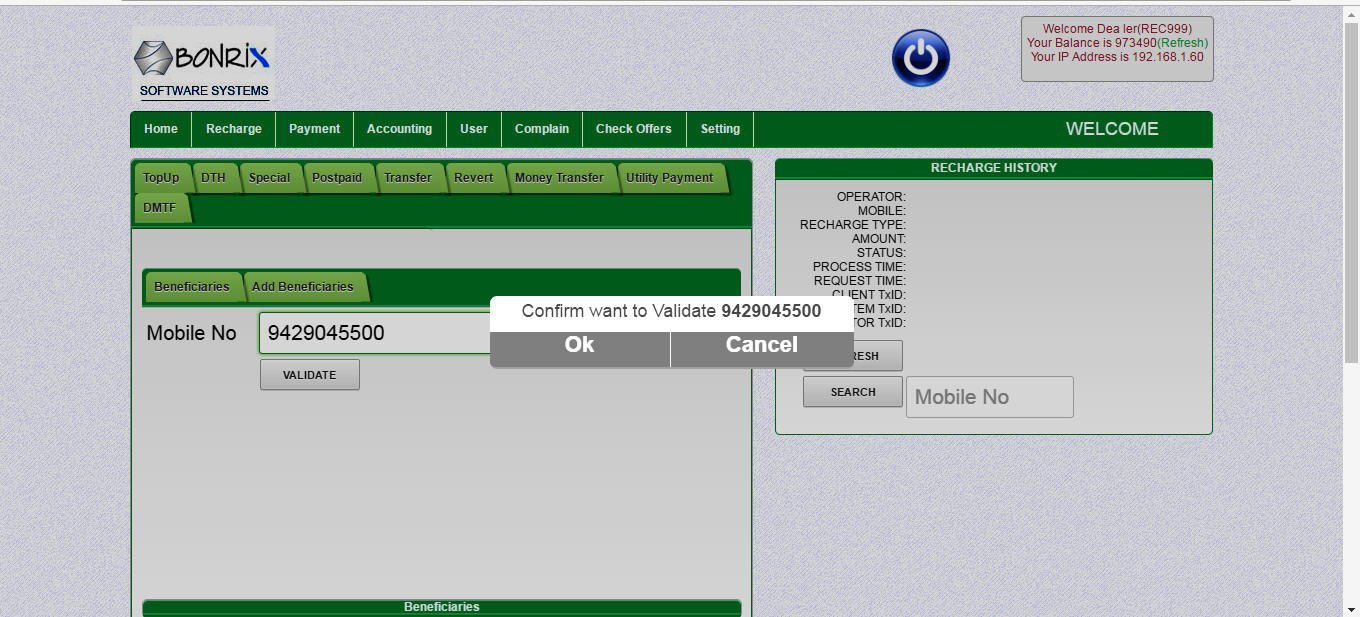
Task: Open the Payment menu
Action: [x=314, y=129]
